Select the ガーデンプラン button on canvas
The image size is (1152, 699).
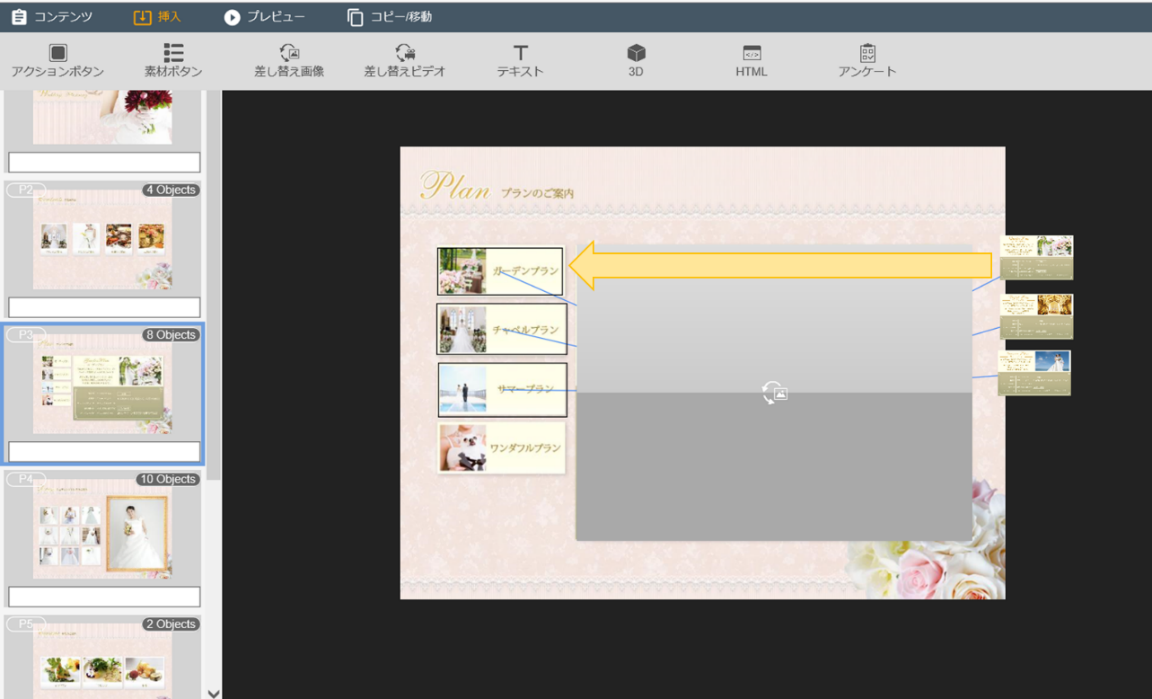[x=500, y=271]
